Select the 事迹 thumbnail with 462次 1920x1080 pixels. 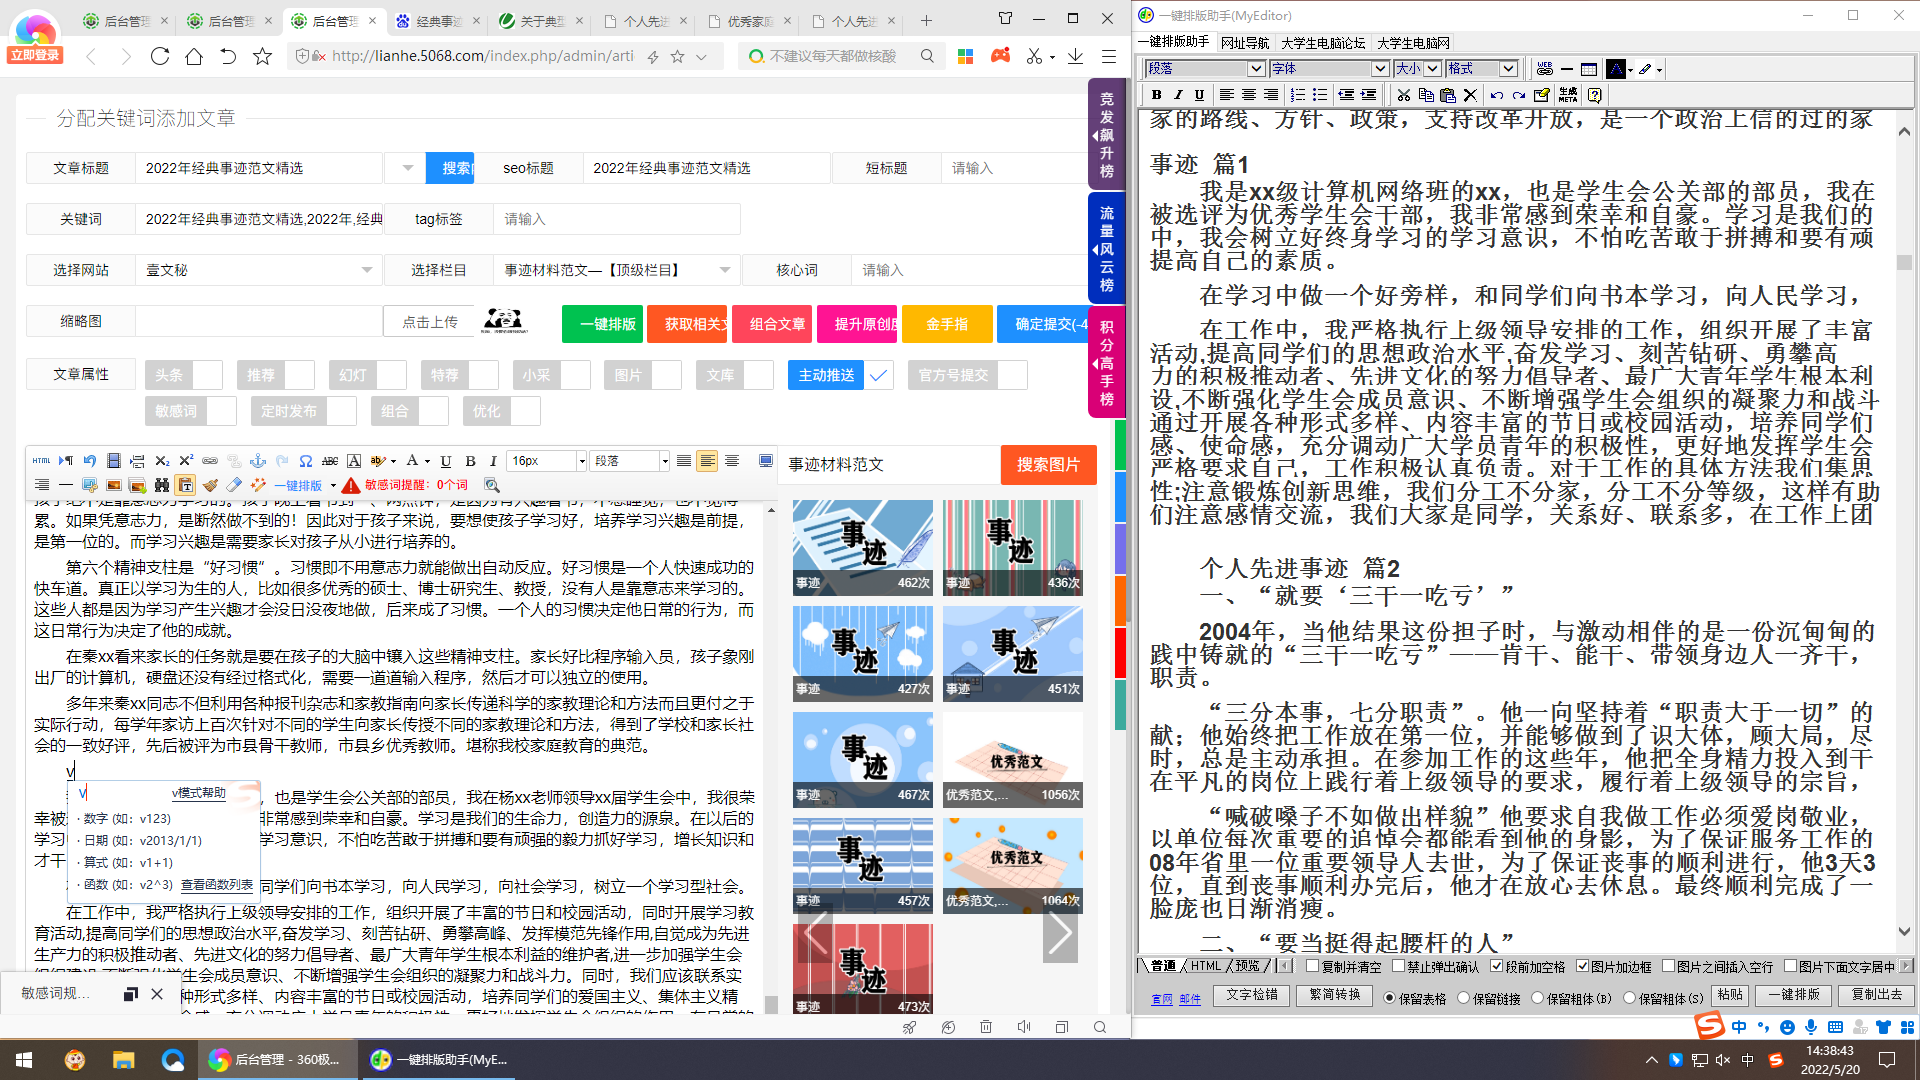[x=863, y=548]
